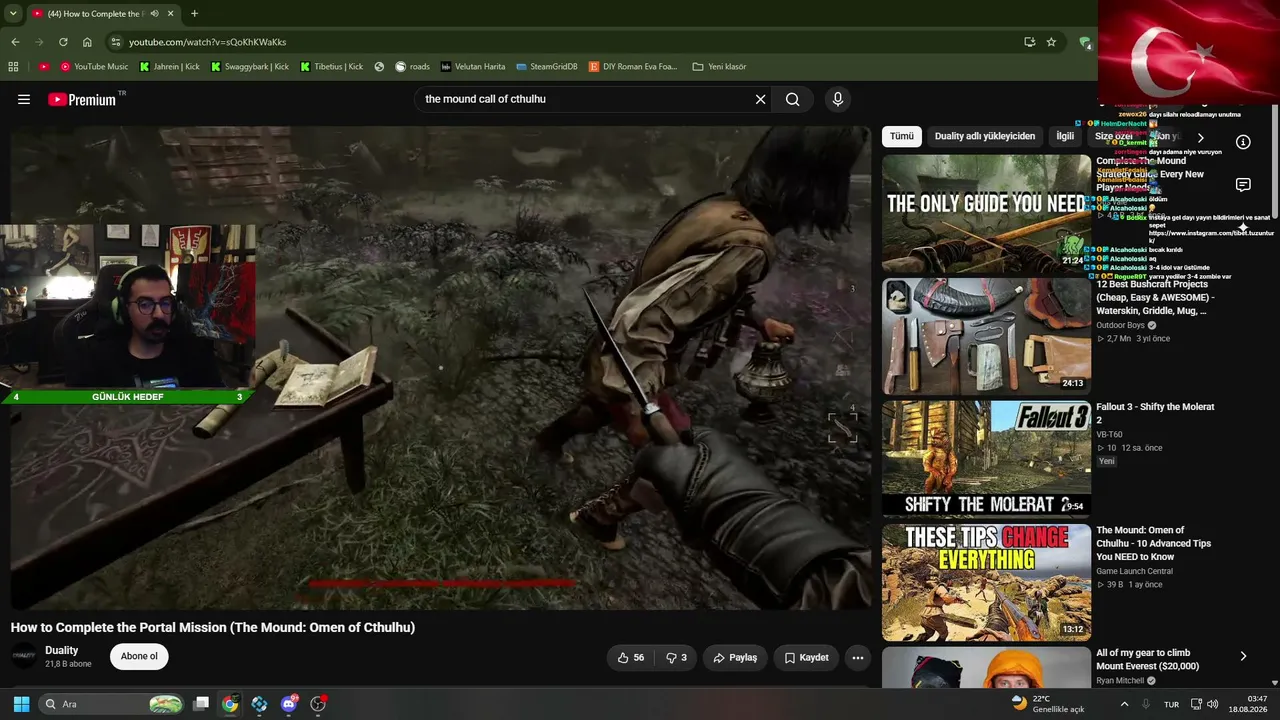1280x720 pixels.
Task: Open a new browser tab
Action: (x=194, y=14)
